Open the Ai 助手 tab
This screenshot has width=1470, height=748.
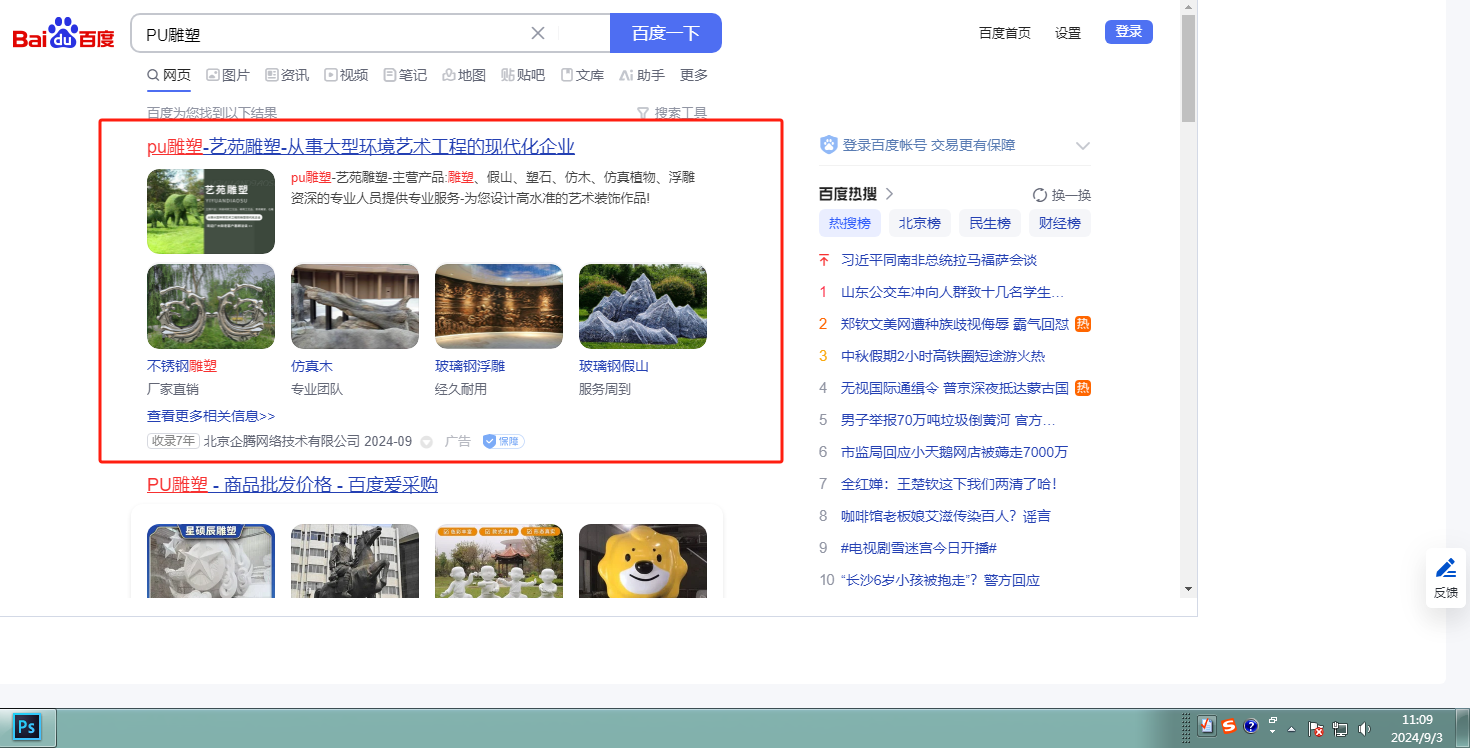[642, 75]
